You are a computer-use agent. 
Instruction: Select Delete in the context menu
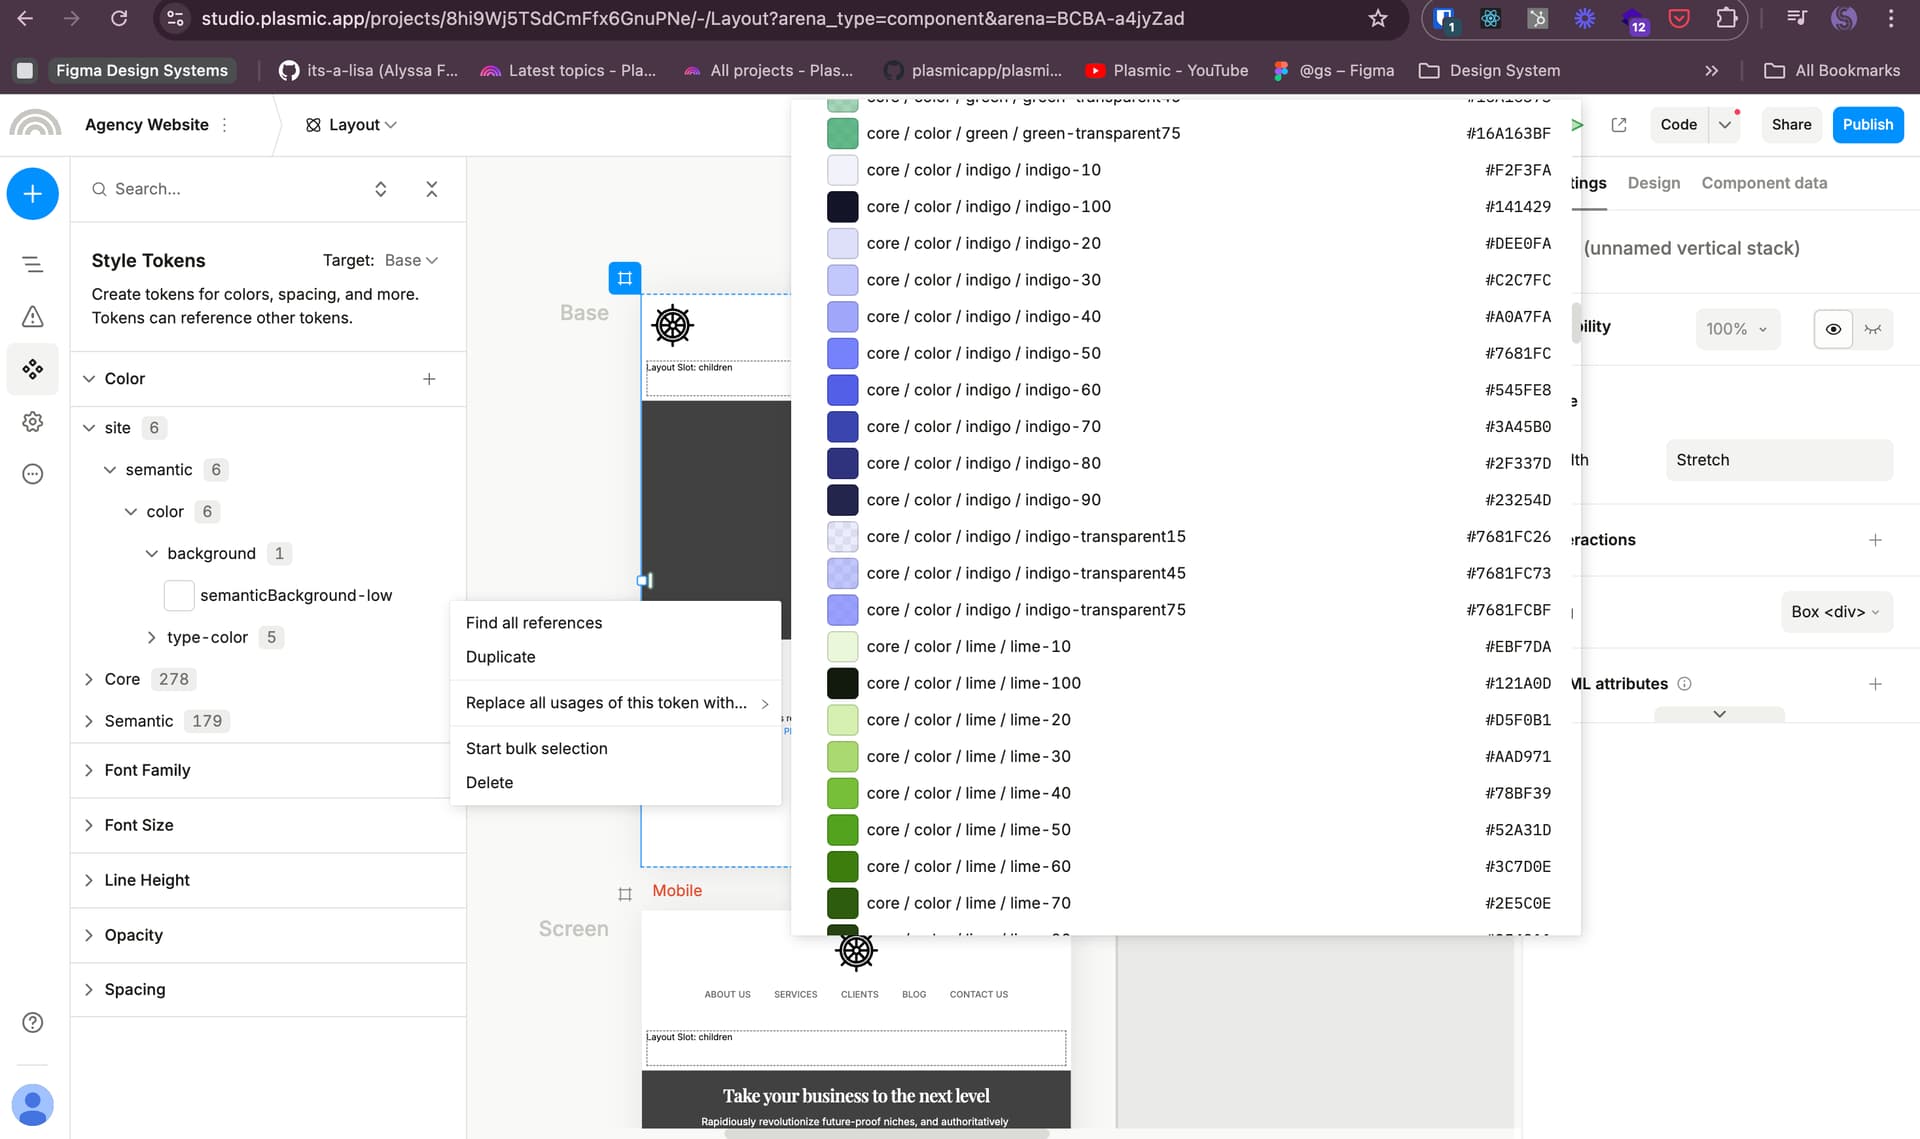(489, 782)
